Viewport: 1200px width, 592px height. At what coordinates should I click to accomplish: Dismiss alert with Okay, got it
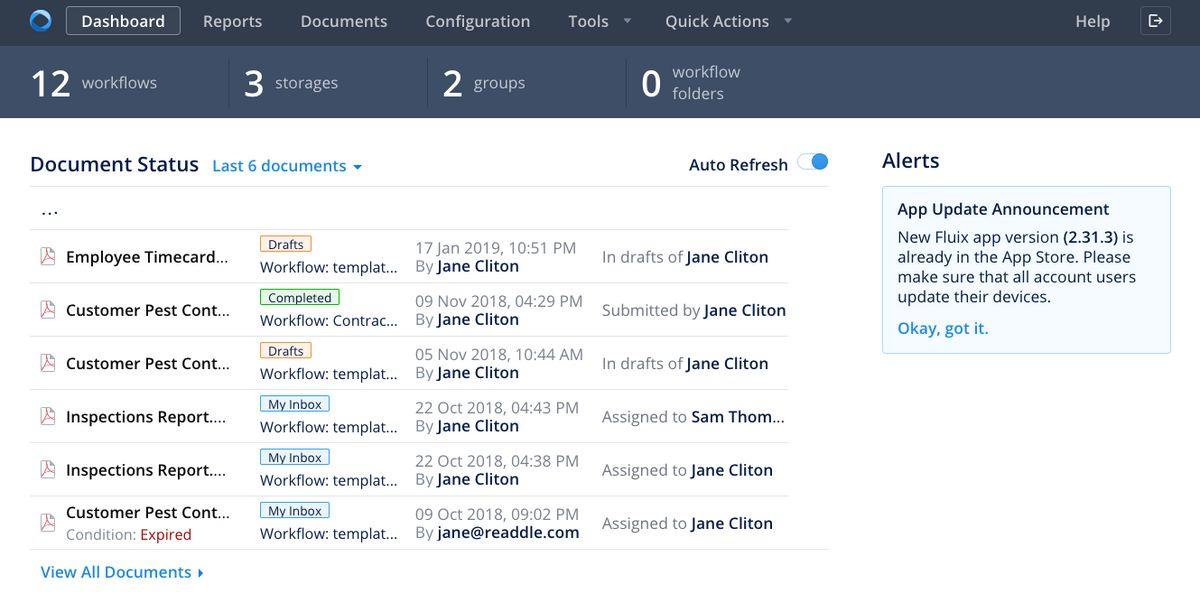point(942,328)
